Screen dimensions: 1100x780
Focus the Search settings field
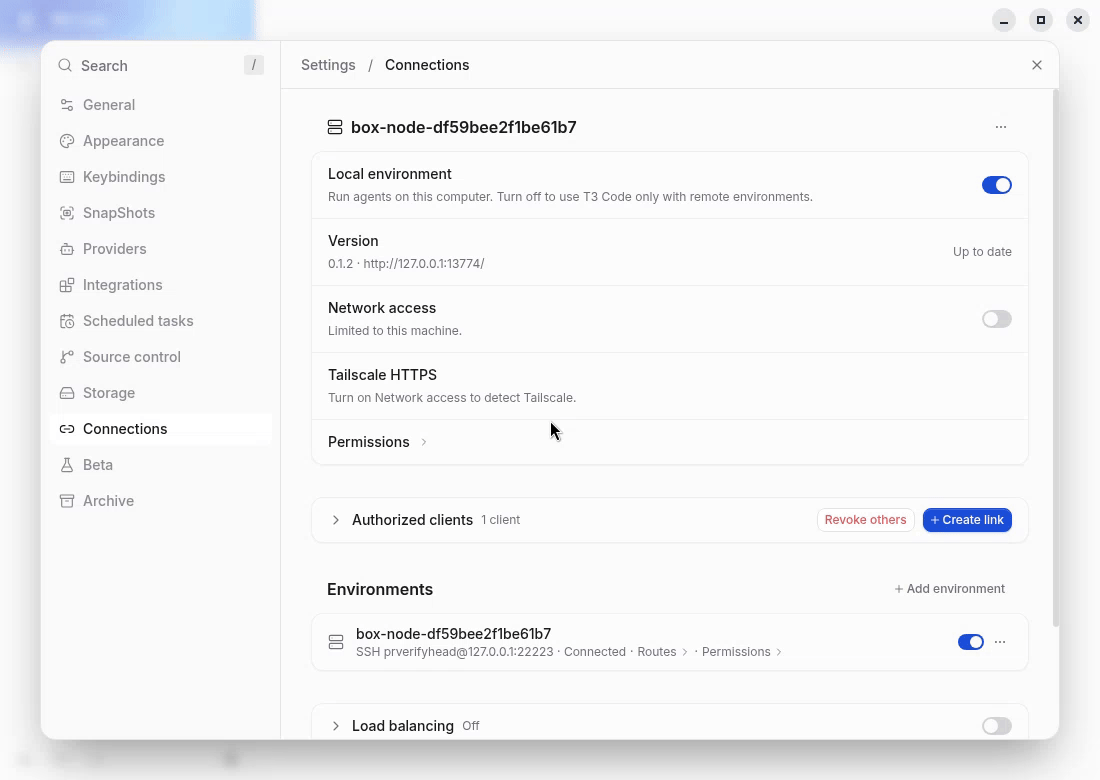161,65
